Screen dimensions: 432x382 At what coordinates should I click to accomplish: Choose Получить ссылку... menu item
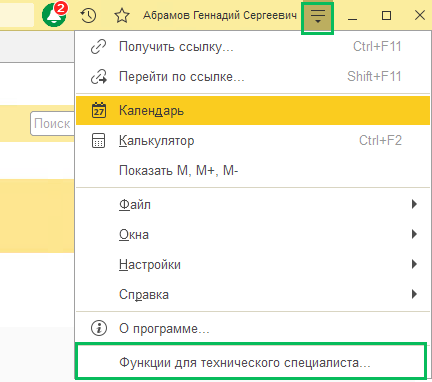253,47
